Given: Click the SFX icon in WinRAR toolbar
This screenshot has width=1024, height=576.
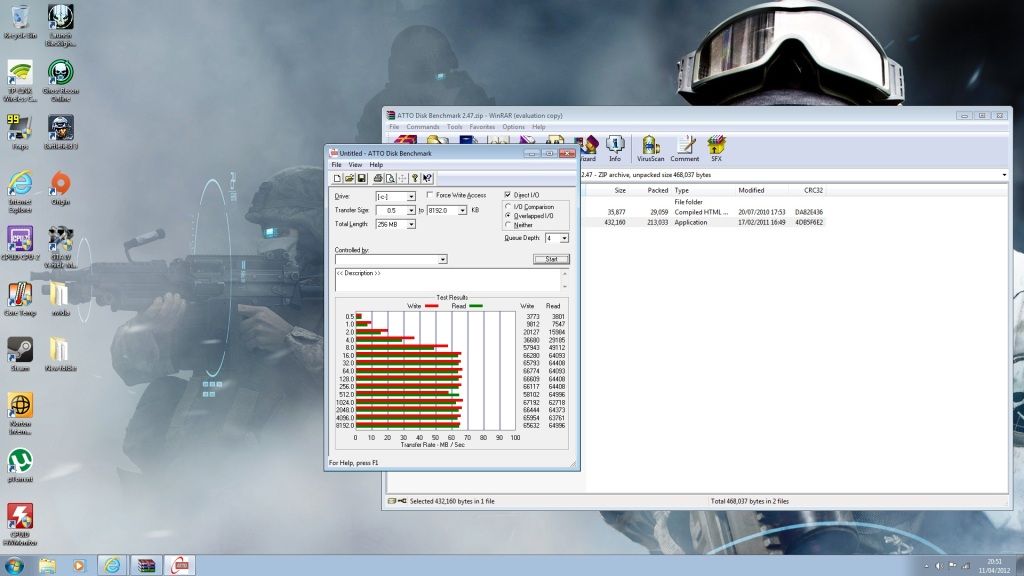Looking at the screenshot, I should coord(716,146).
